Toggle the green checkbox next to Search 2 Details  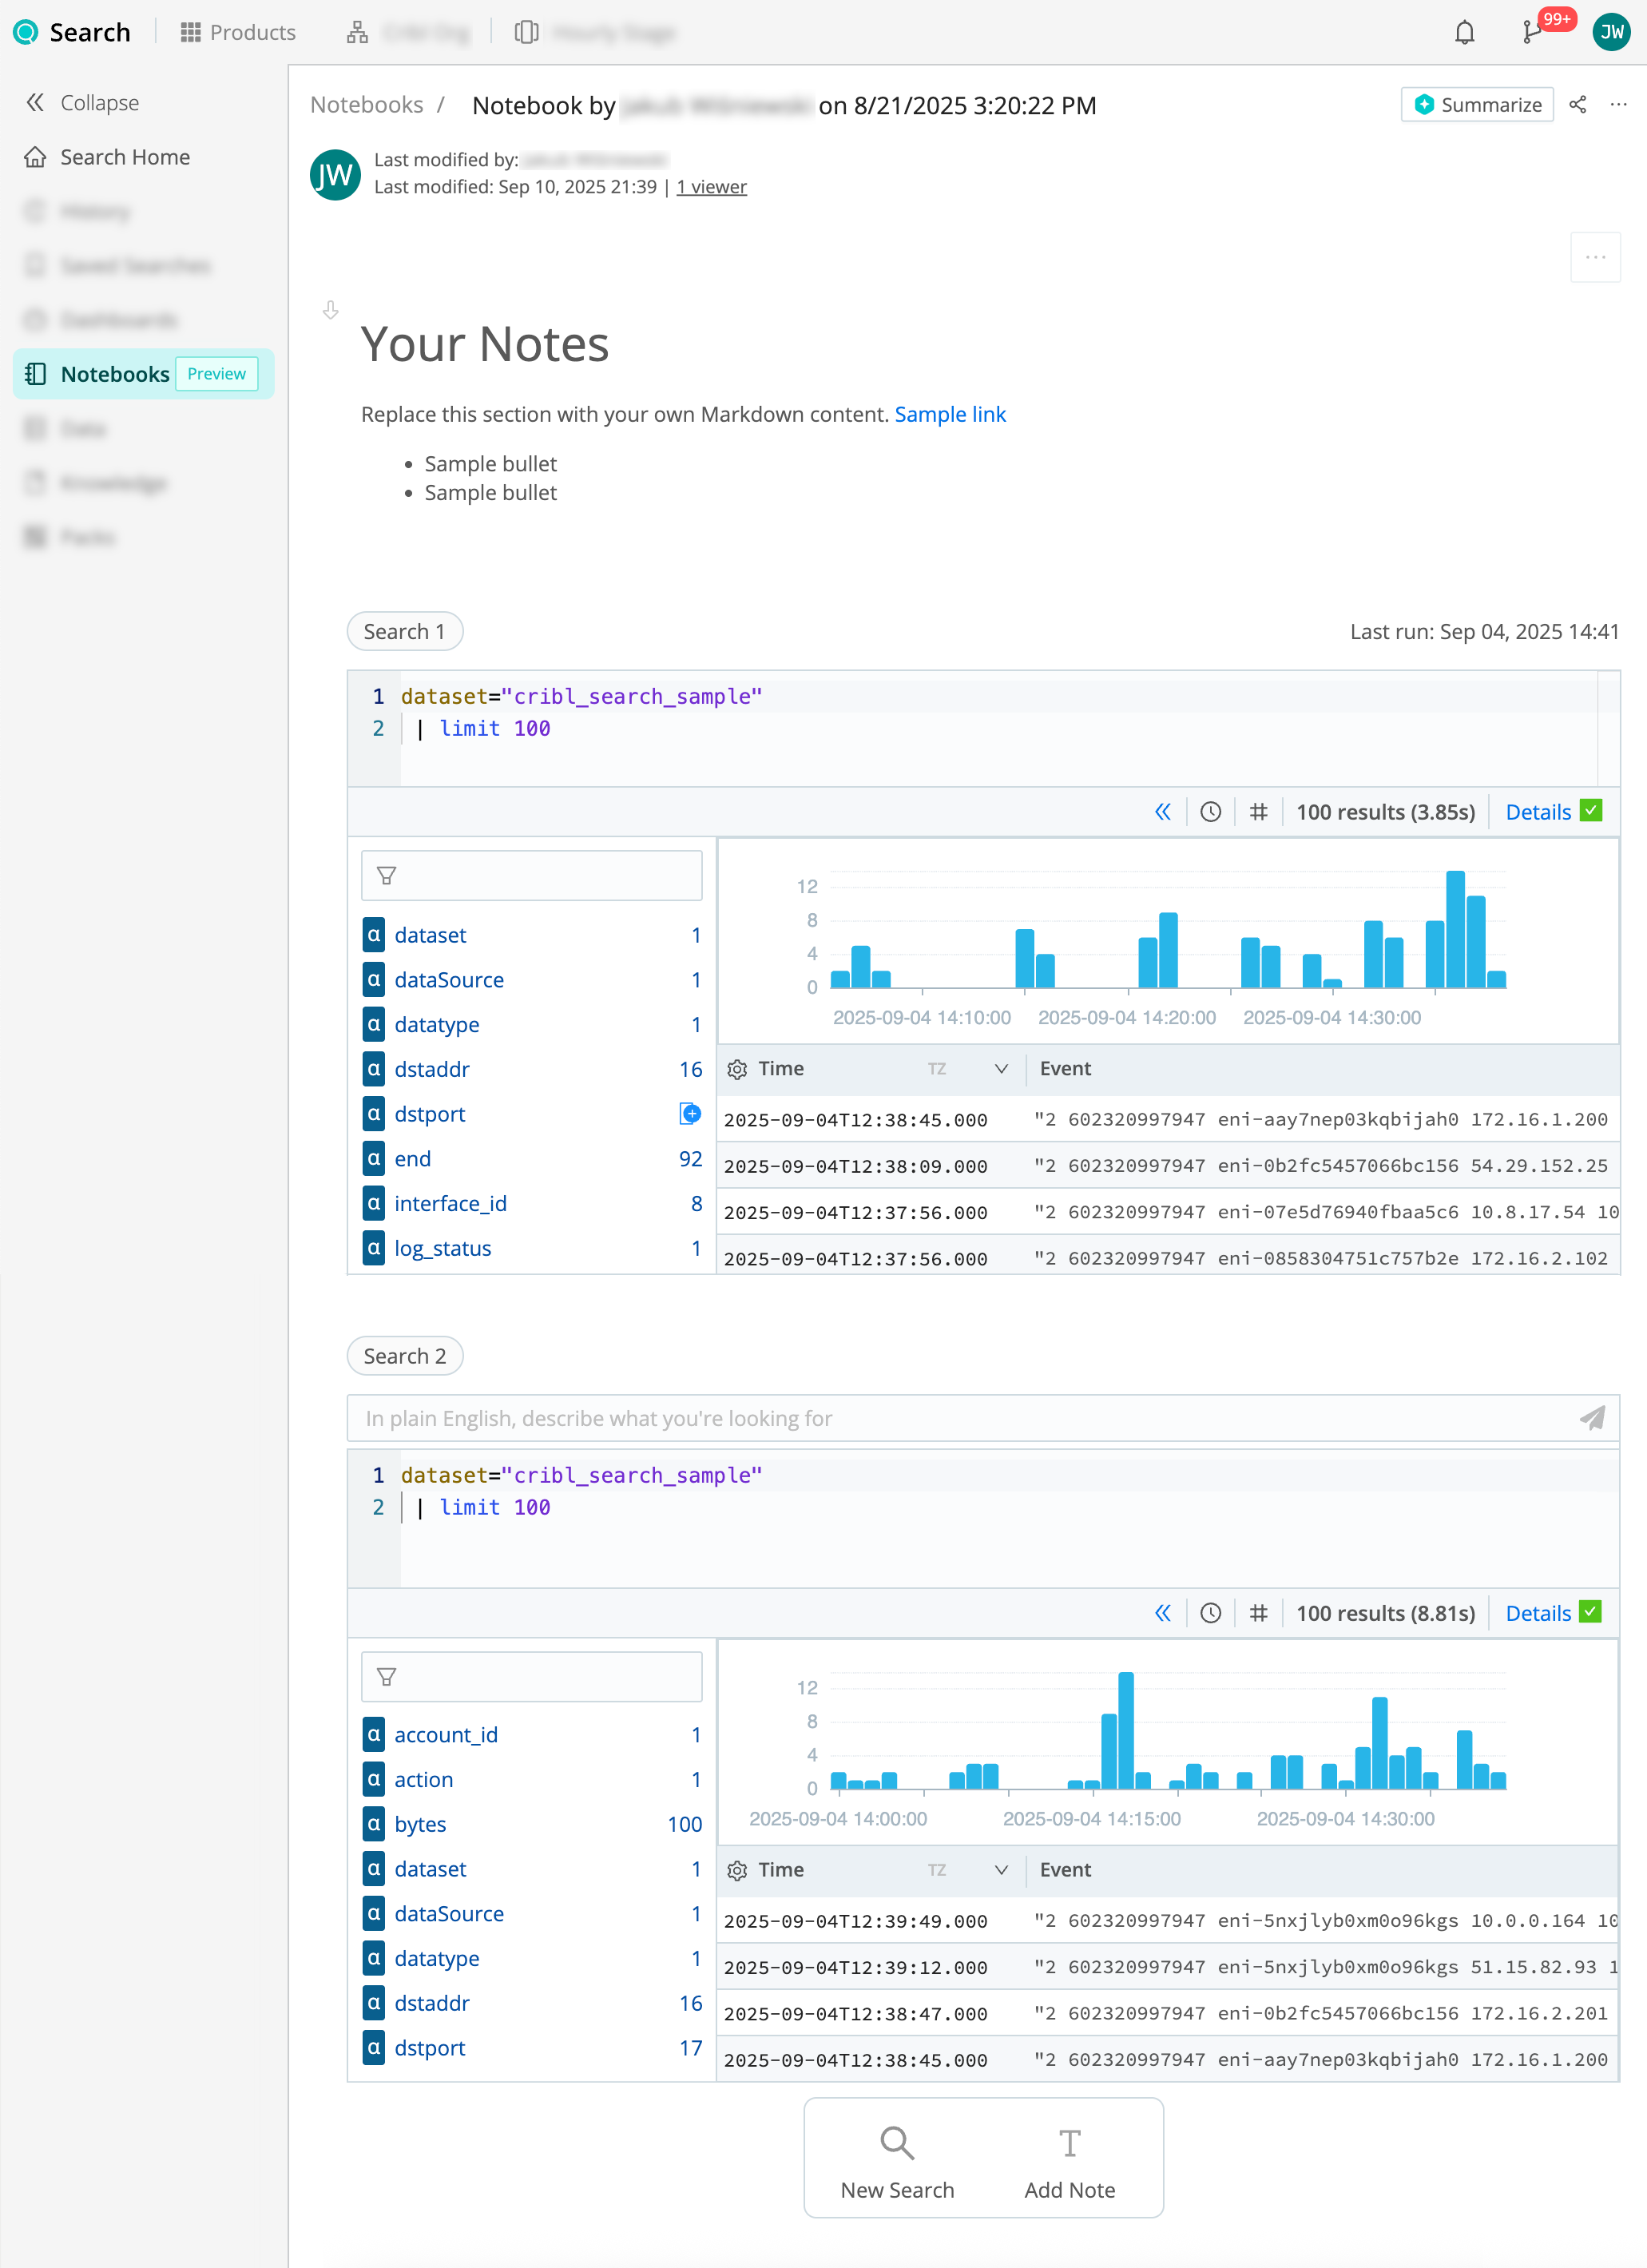(1591, 1612)
